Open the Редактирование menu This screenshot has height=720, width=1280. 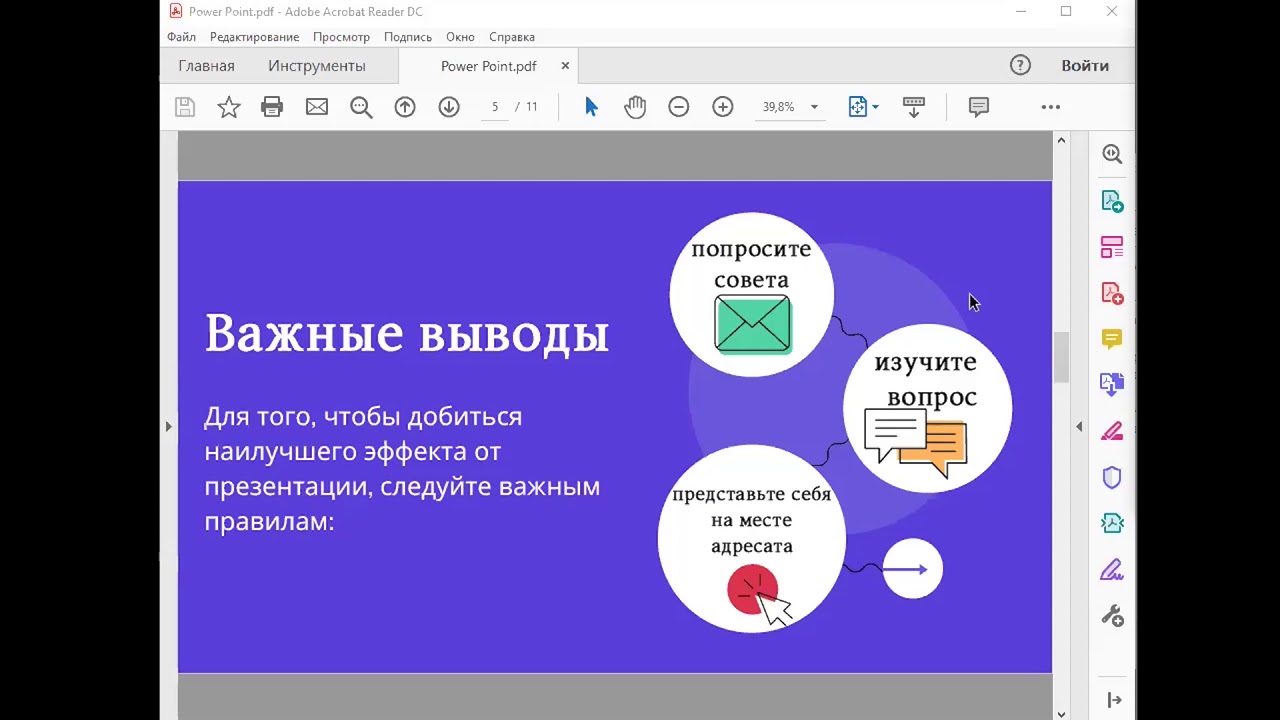tap(254, 37)
